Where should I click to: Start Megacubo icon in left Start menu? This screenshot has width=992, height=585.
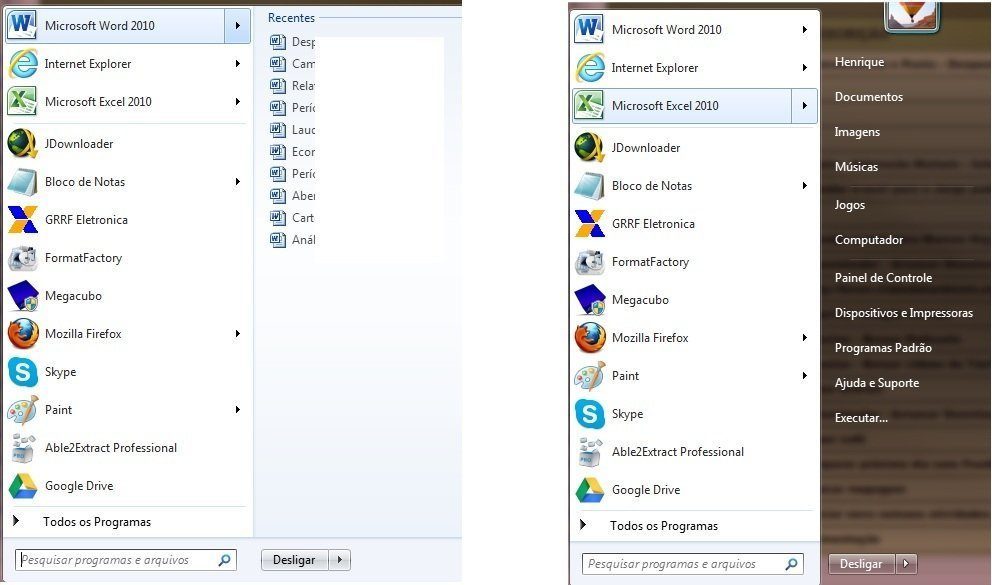point(22,295)
